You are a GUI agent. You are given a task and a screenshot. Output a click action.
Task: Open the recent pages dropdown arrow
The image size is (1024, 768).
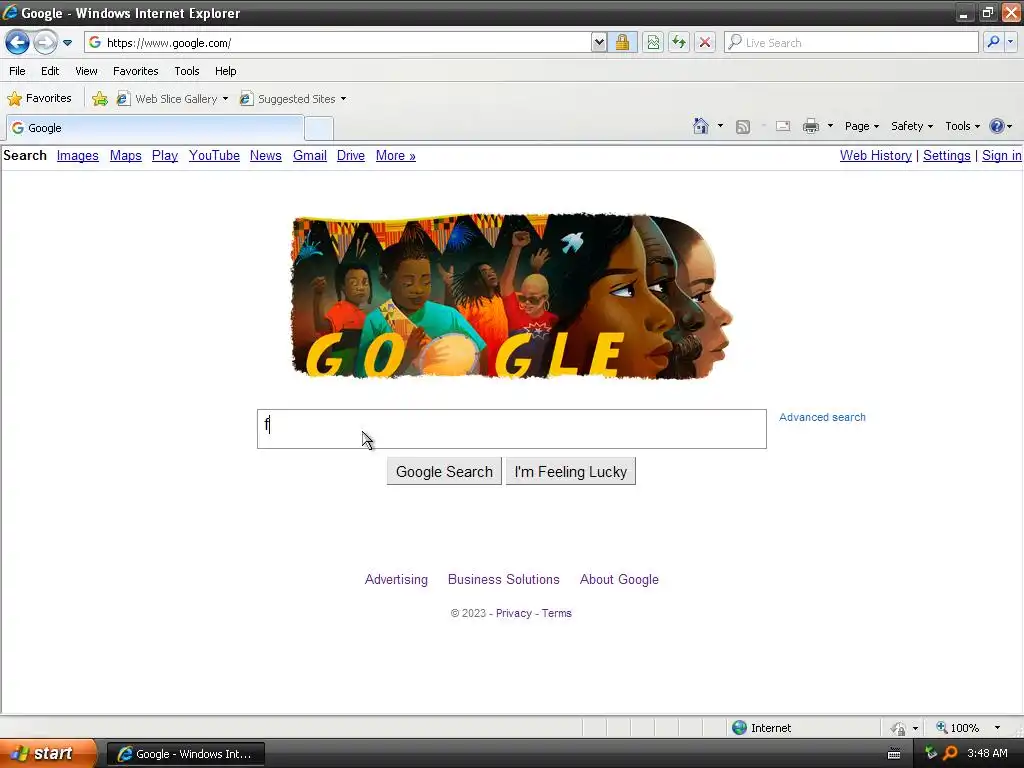tap(67, 43)
